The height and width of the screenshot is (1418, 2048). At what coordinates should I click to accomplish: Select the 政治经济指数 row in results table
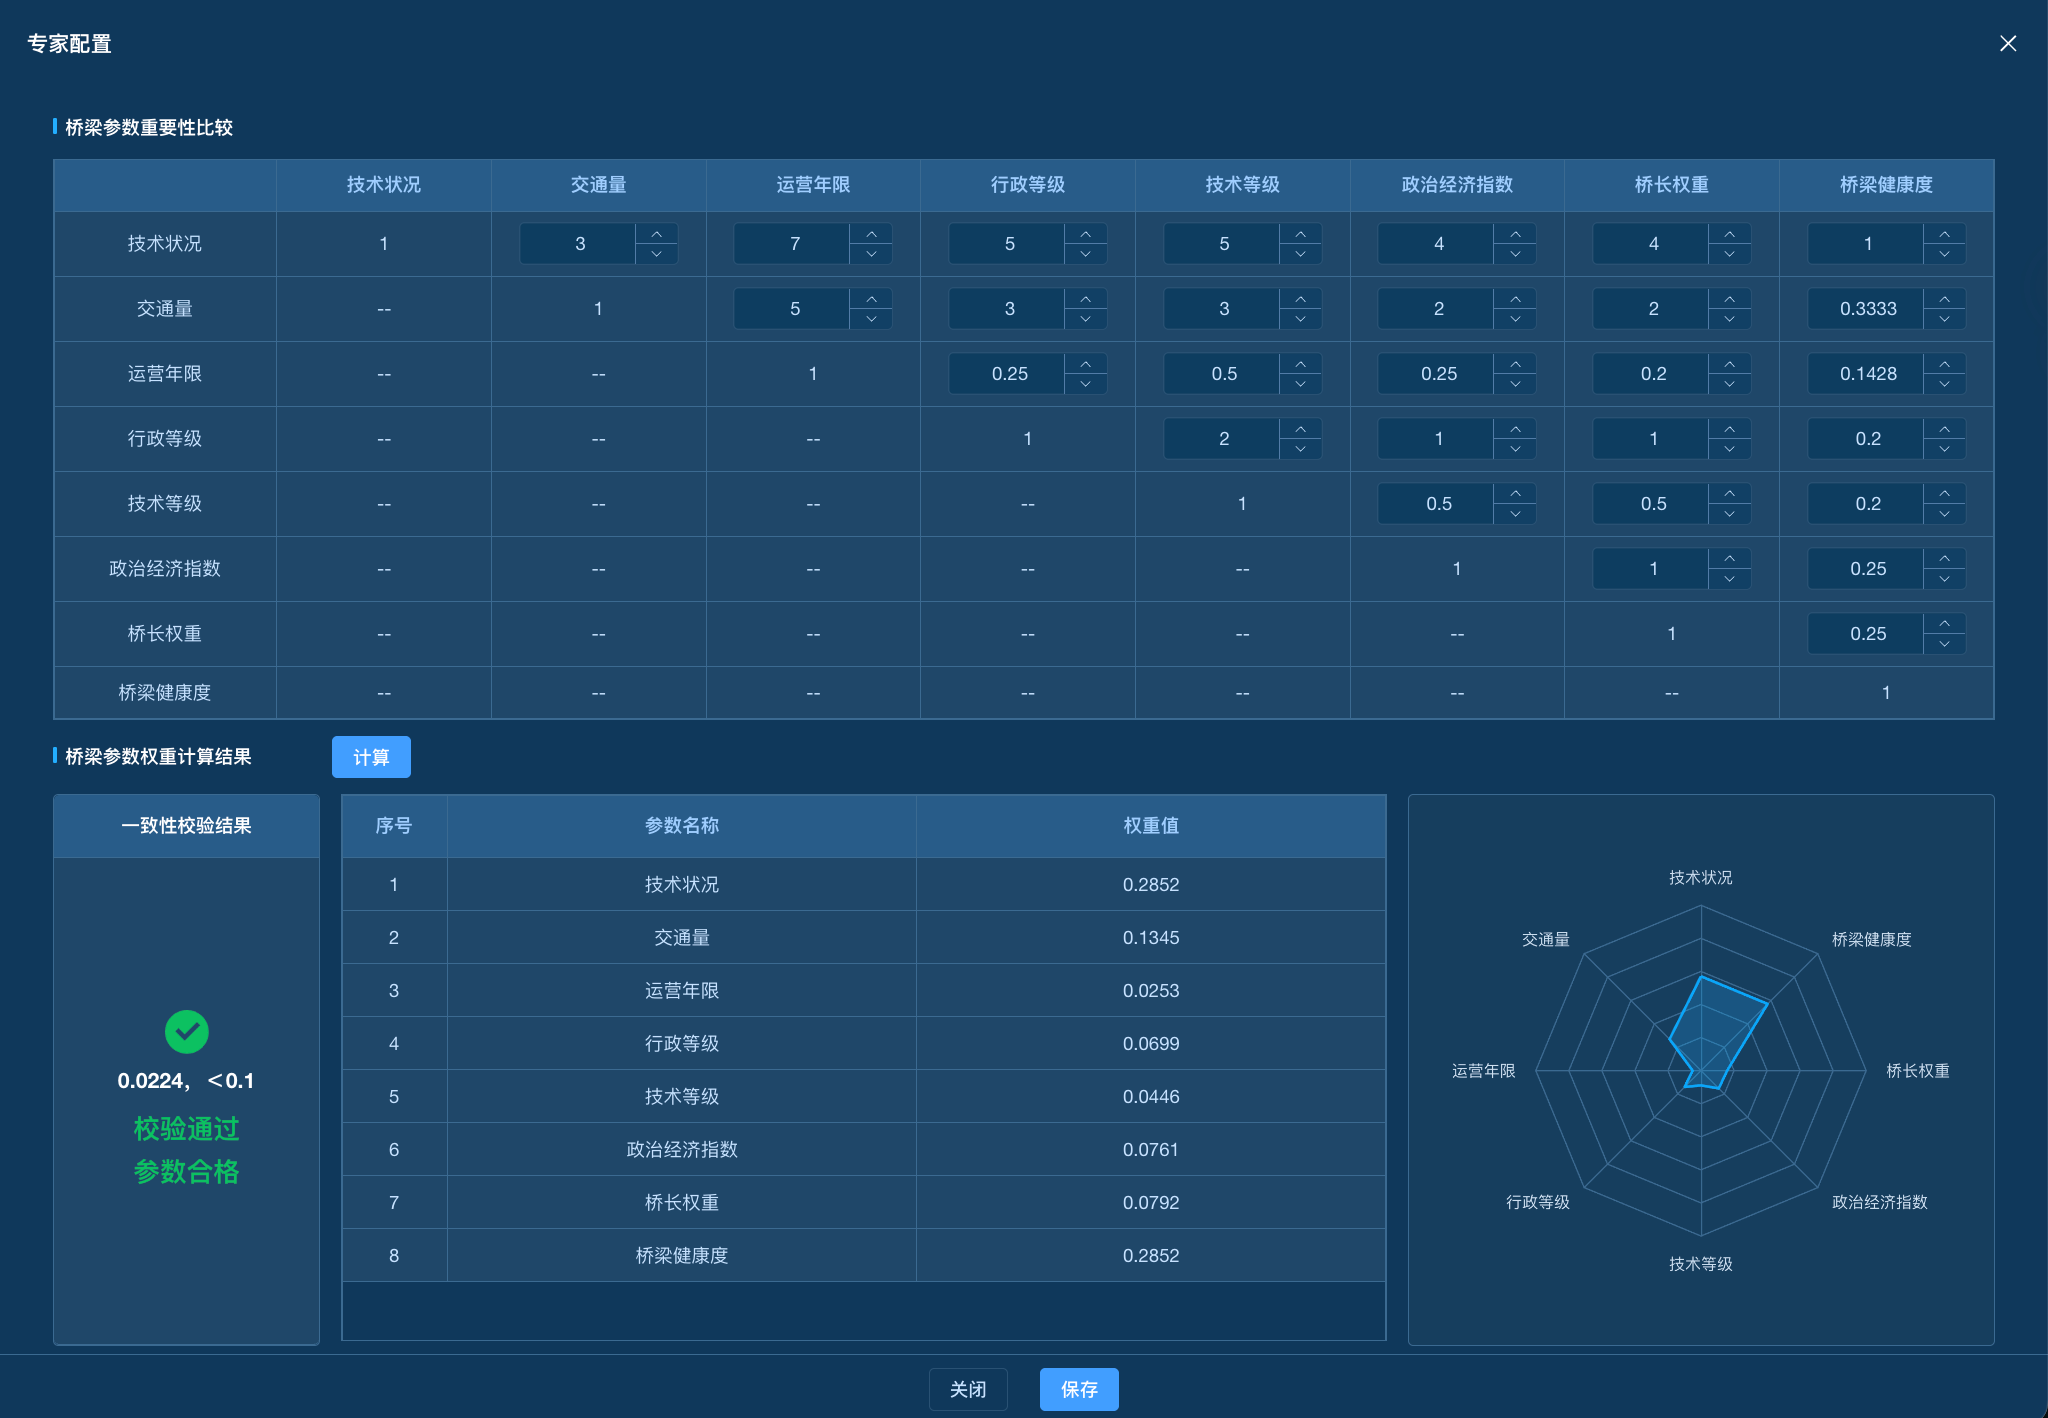point(864,1150)
